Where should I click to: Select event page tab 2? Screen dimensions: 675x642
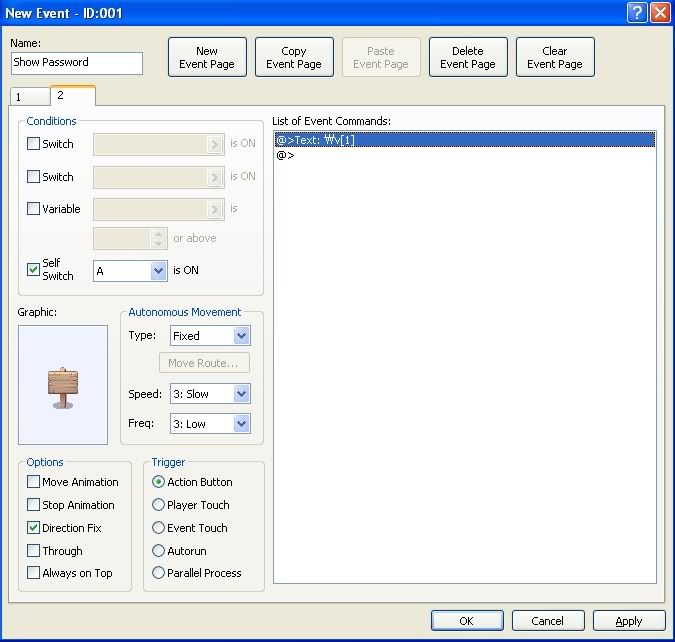71,95
